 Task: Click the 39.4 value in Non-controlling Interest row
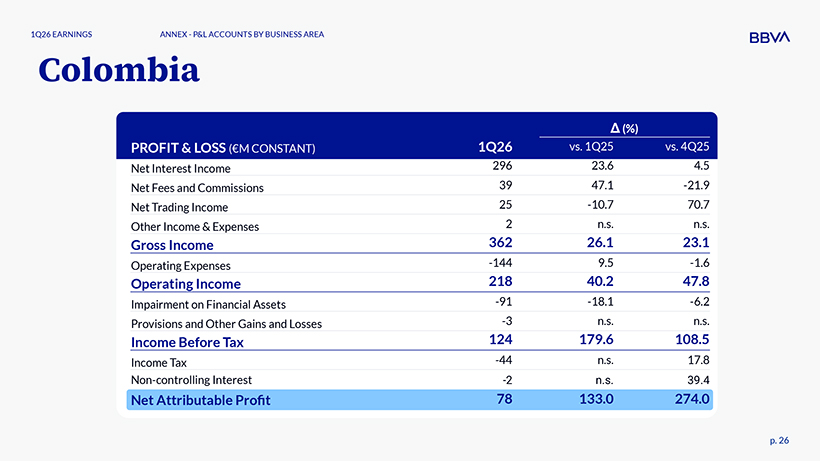coord(698,379)
